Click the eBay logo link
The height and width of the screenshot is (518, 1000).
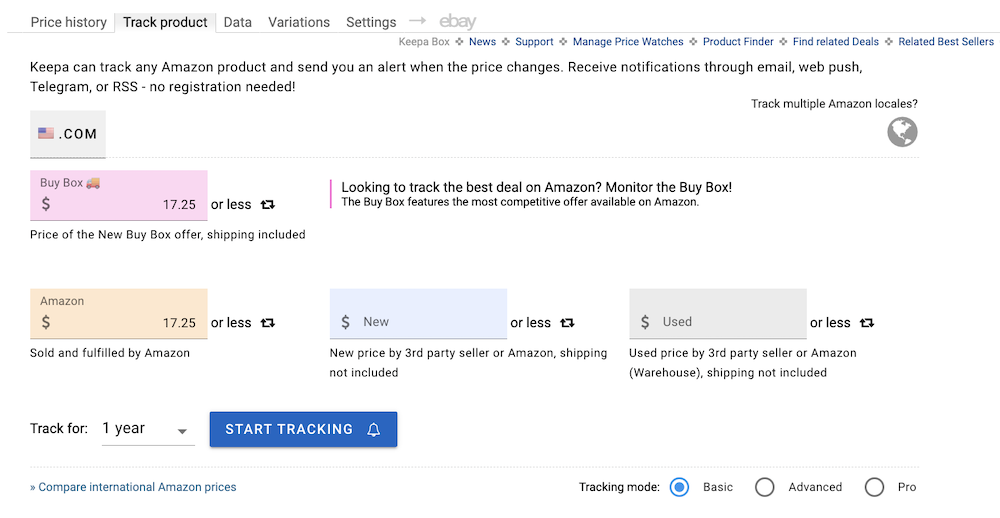tap(458, 22)
